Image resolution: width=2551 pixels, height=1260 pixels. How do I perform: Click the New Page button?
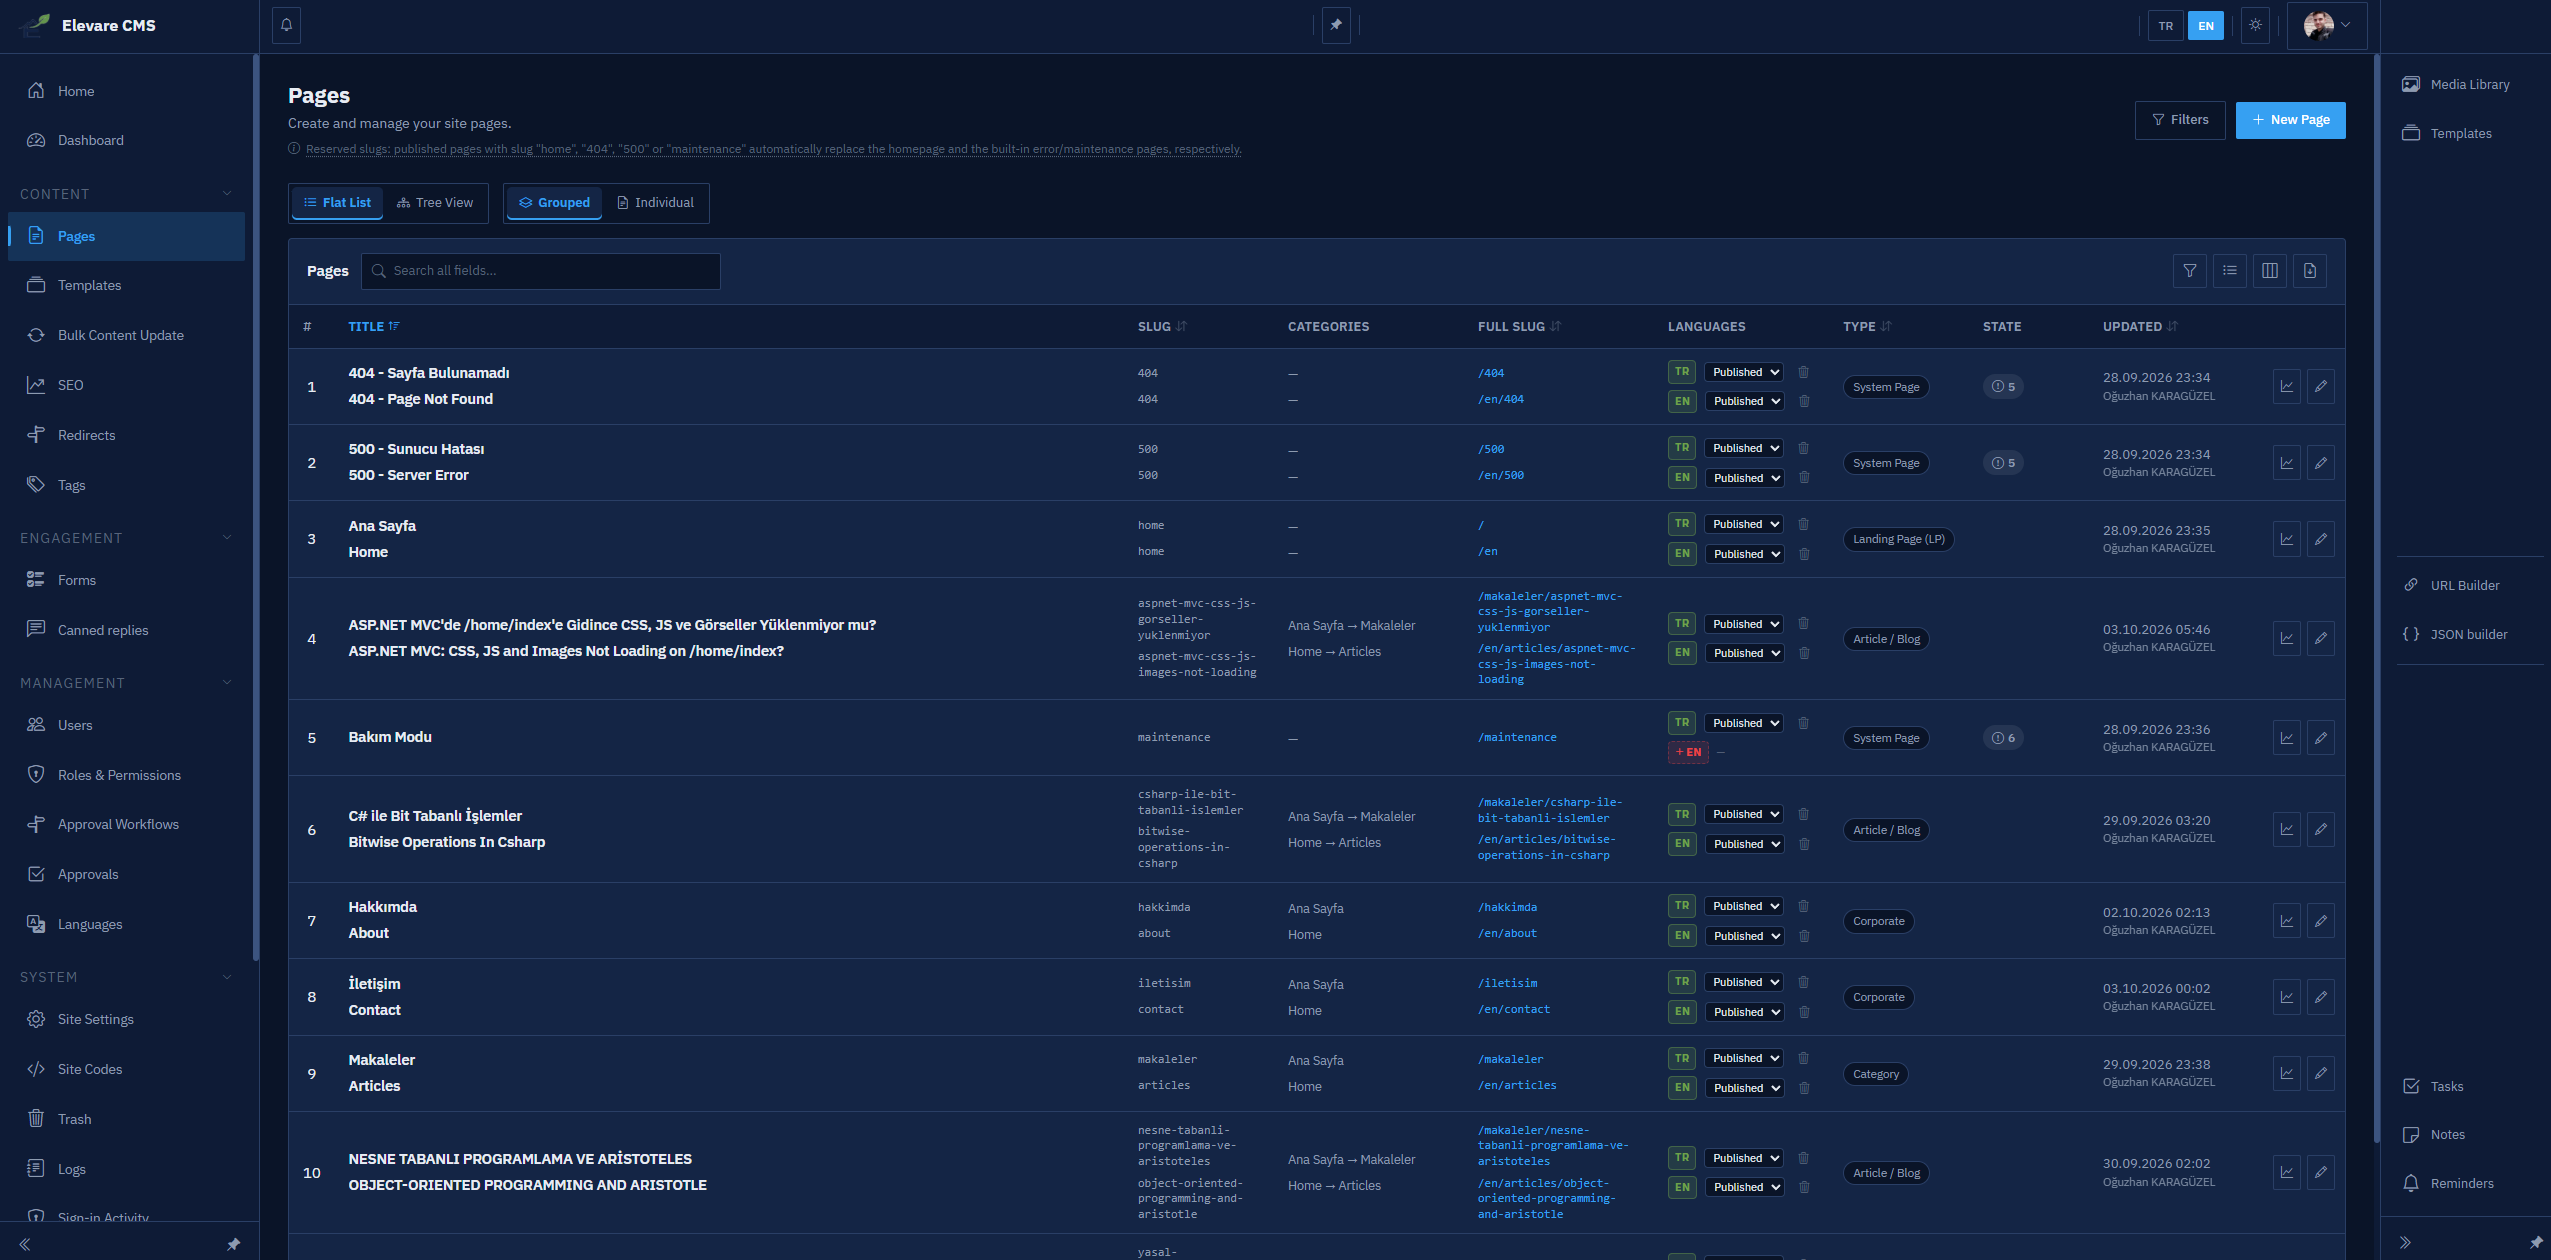pyautogui.click(x=2290, y=120)
